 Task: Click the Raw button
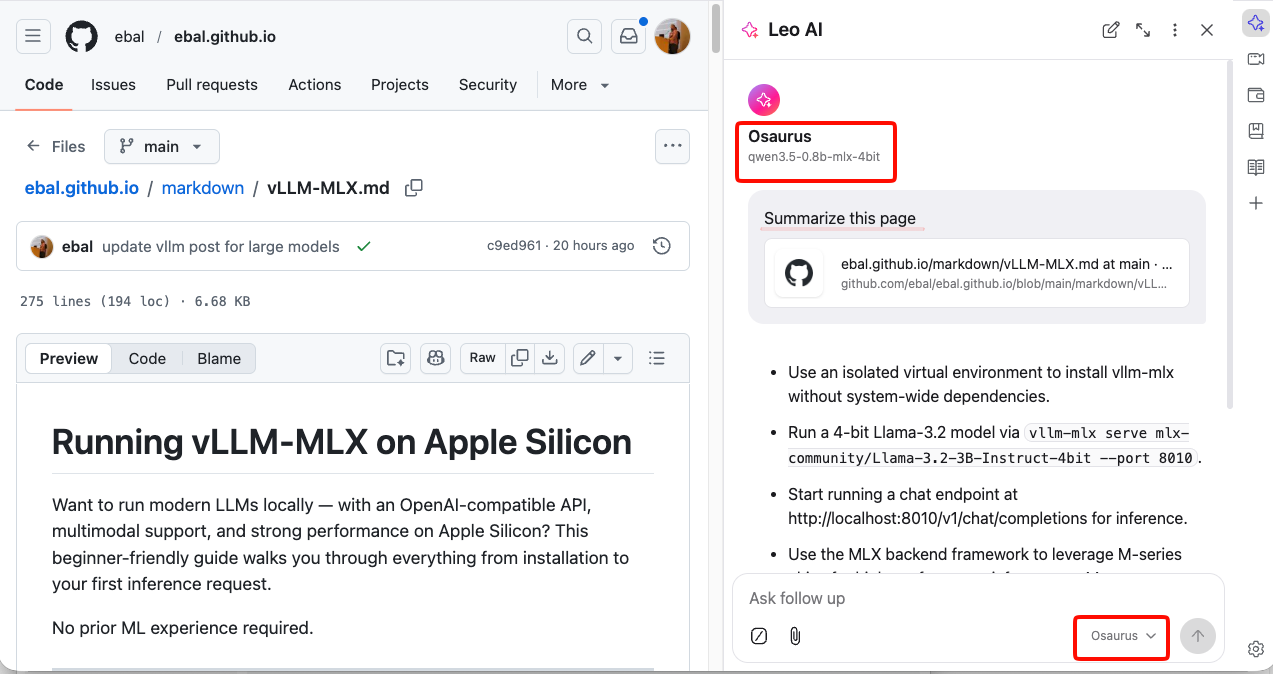[483, 358]
